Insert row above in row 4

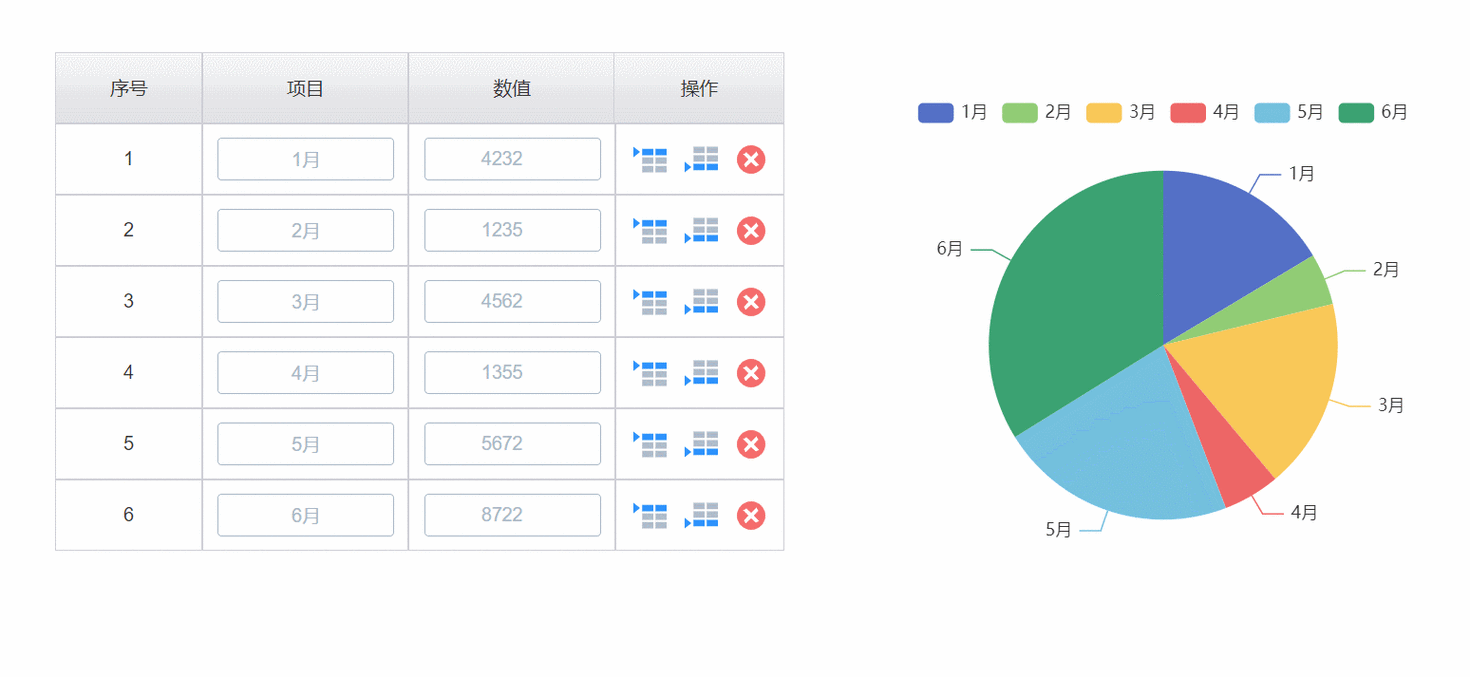(x=650, y=373)
